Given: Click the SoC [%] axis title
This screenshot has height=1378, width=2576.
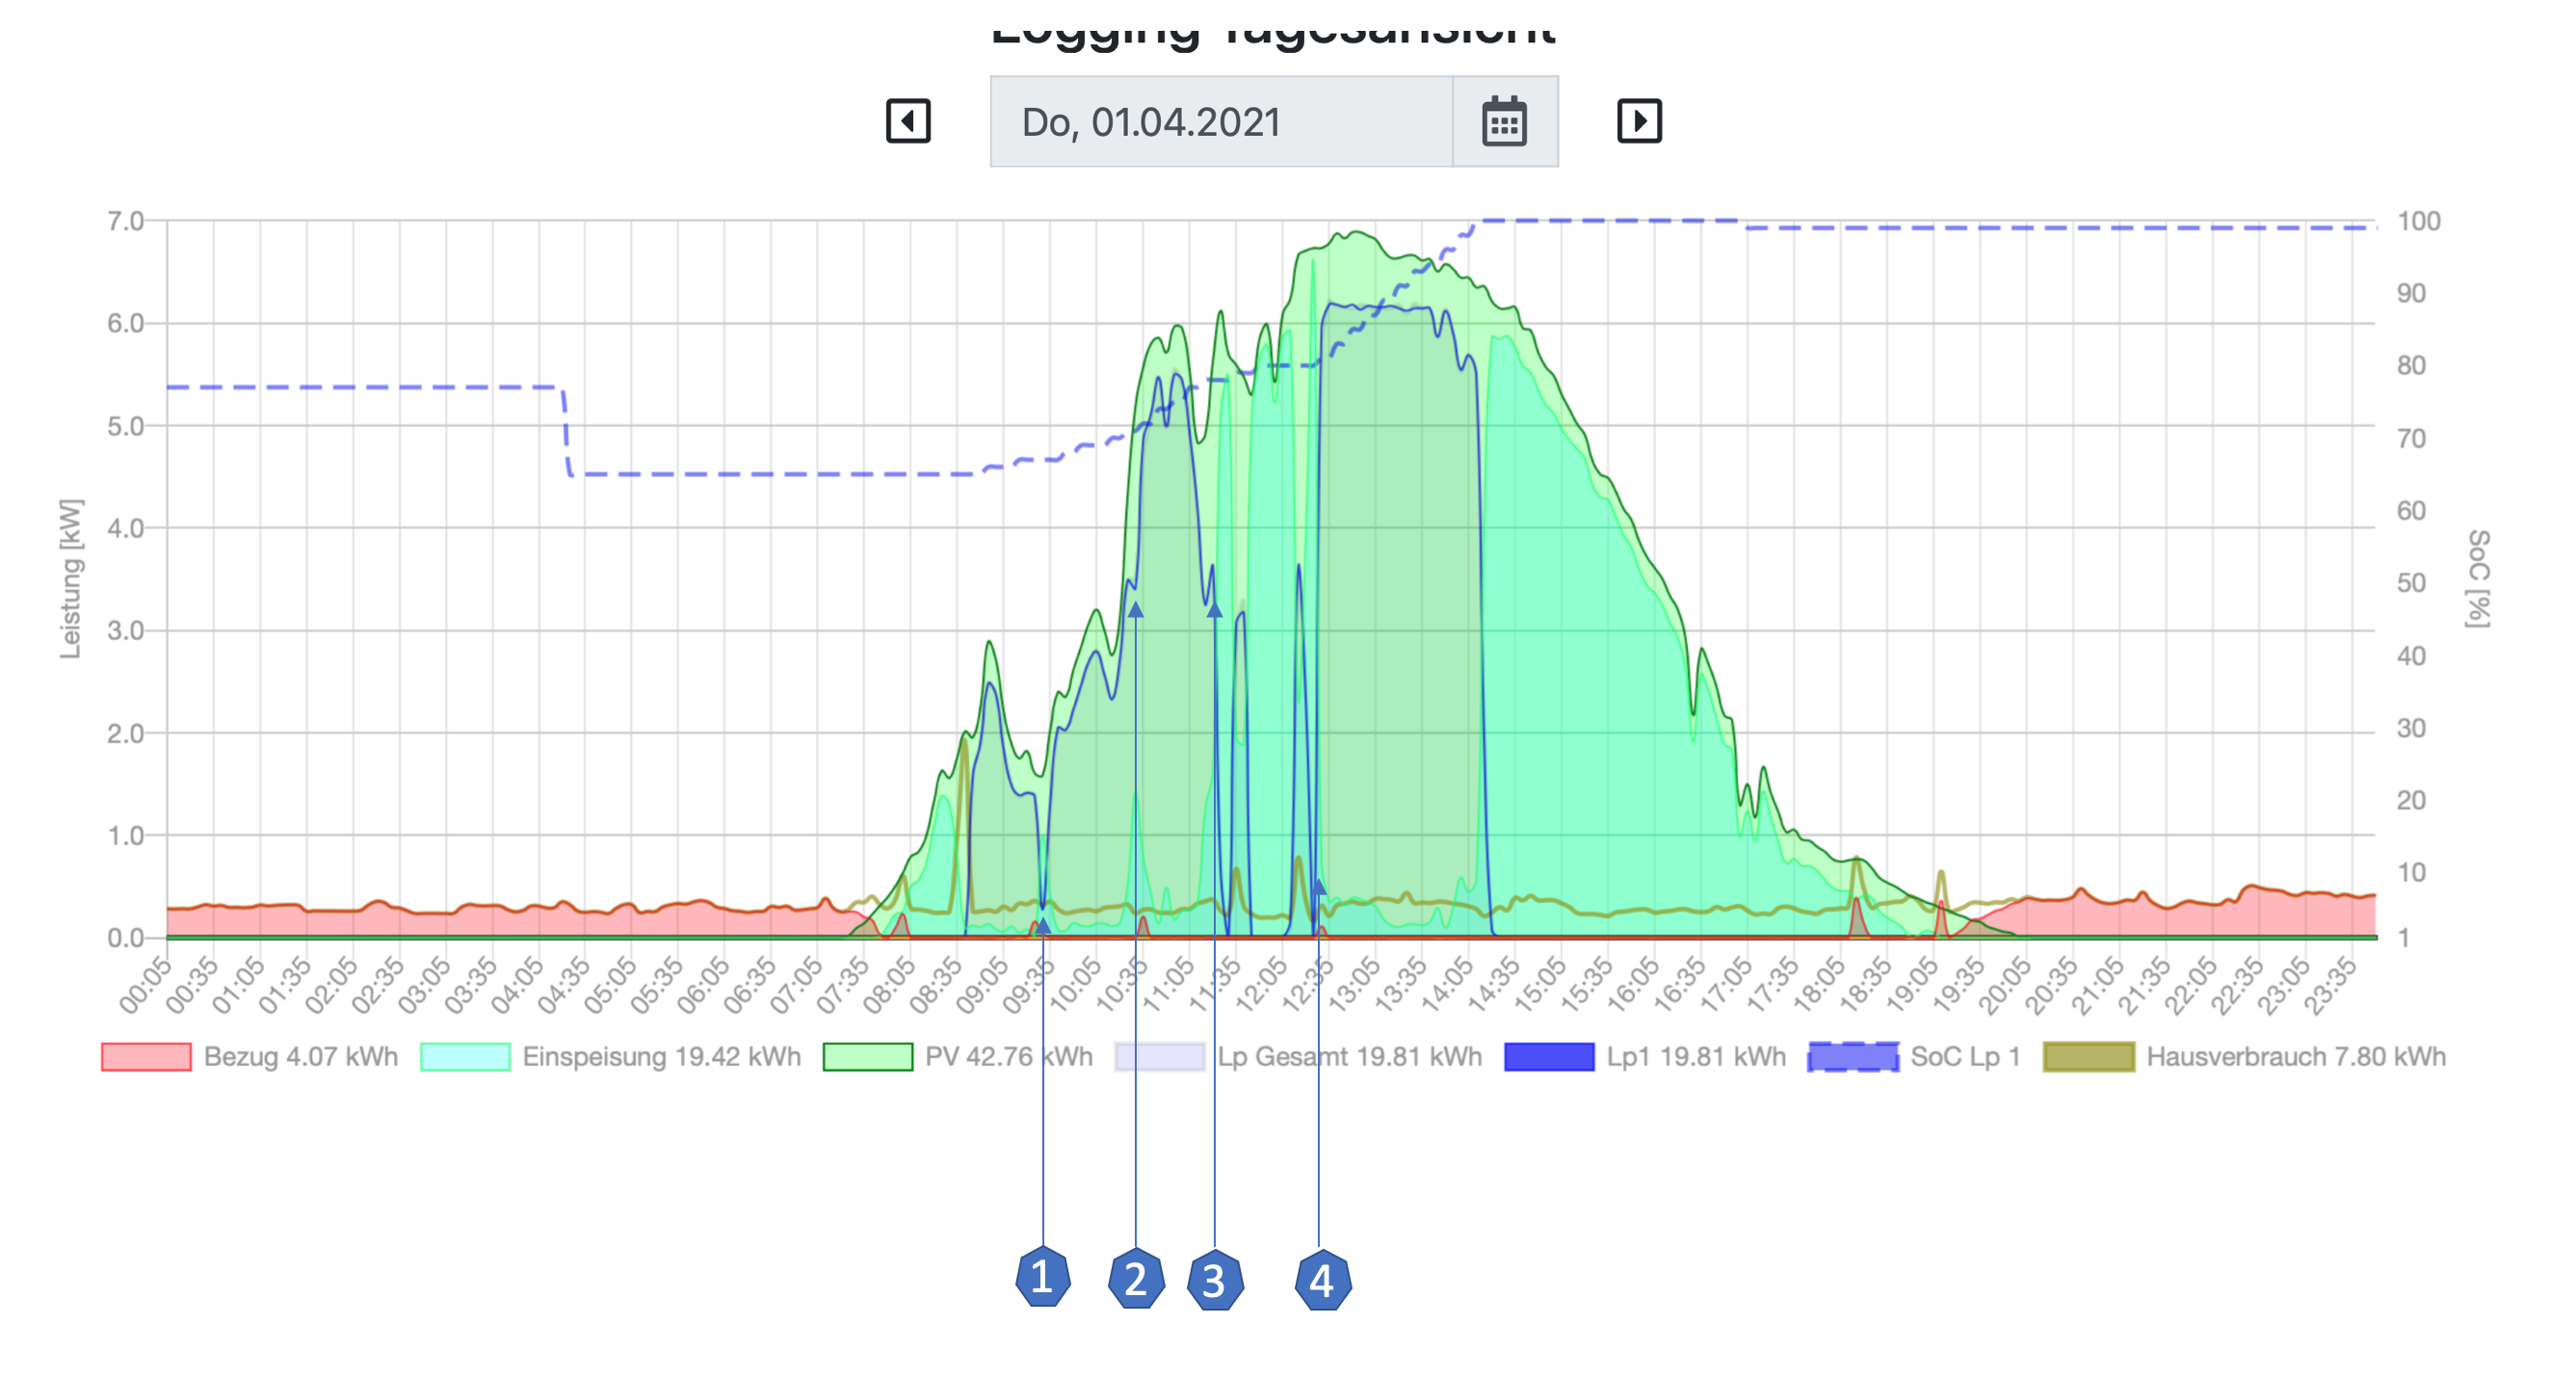Looking at the screenshot, I should click(x=2478, y=578).
